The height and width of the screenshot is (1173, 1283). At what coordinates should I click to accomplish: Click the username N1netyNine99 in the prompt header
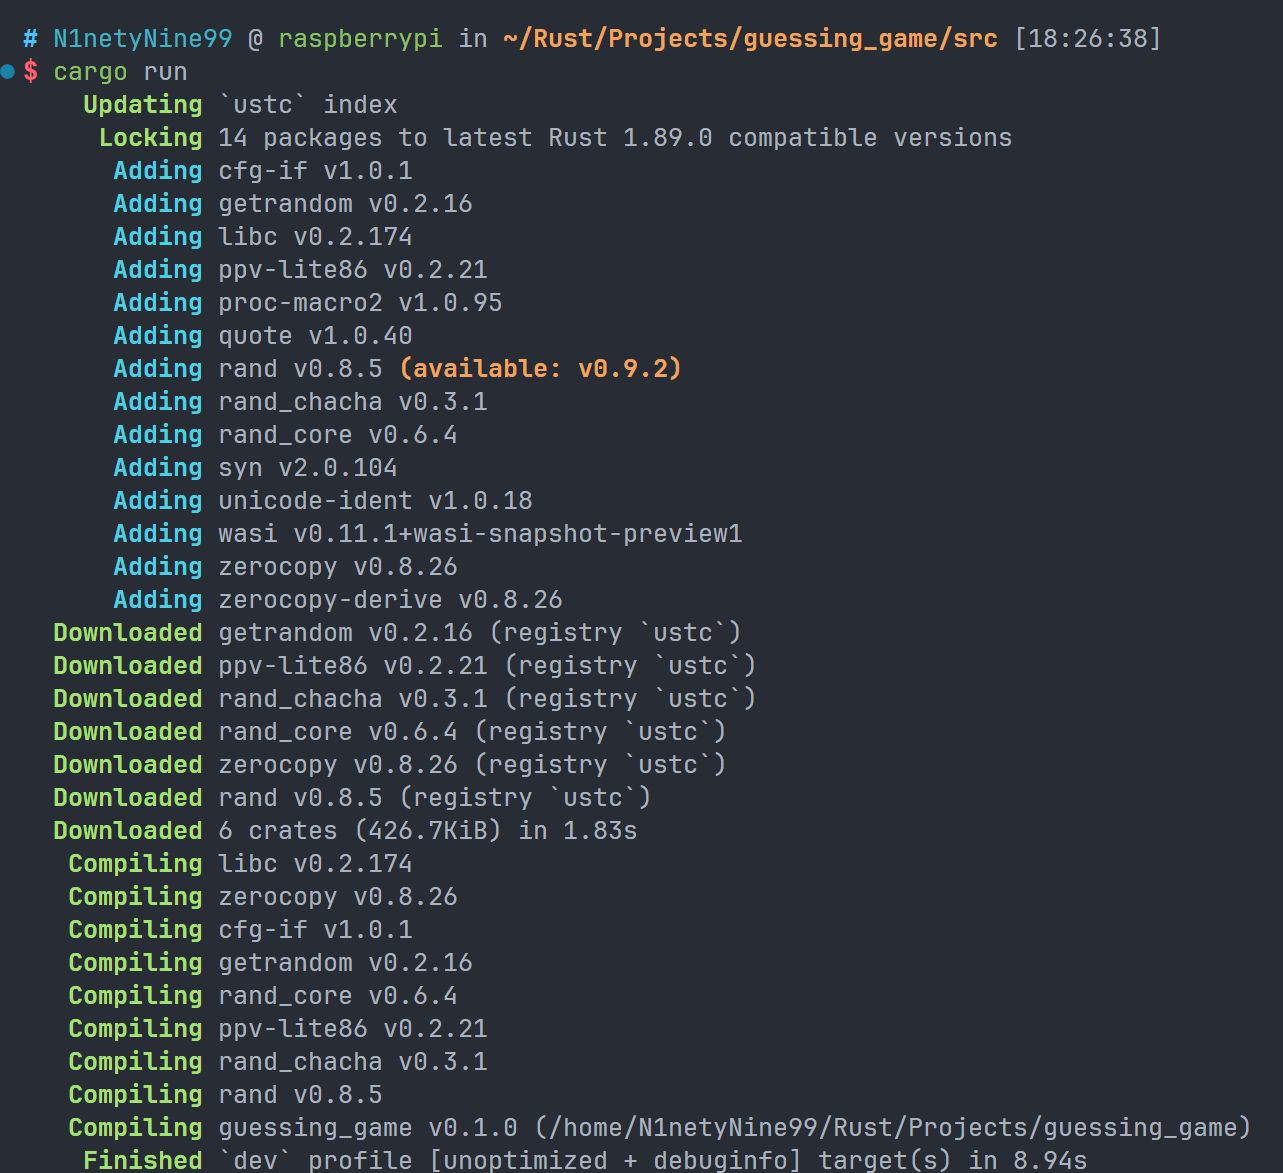[142, 39]
